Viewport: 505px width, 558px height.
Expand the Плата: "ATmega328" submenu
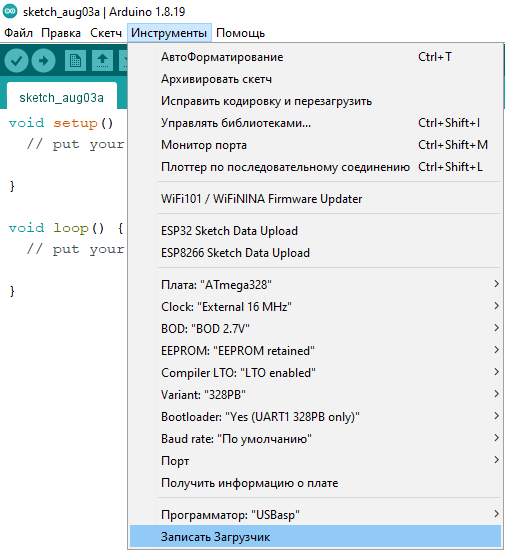pyautogui.click(x=315, y=285)
